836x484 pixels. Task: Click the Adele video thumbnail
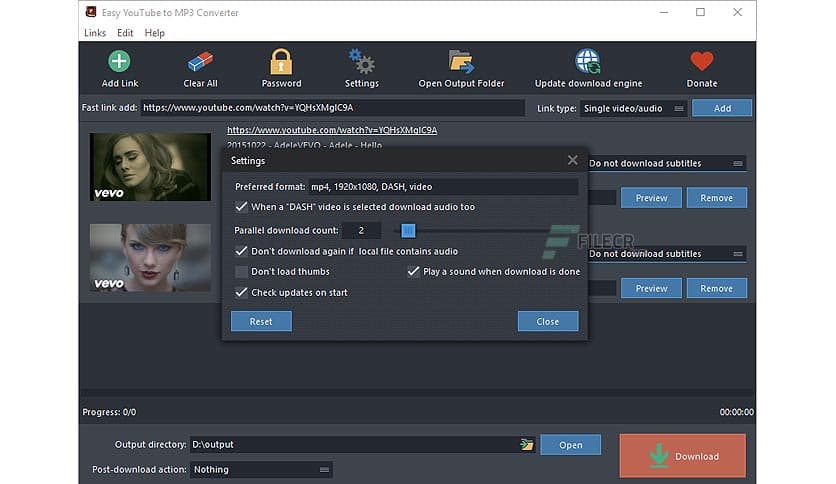pos(150,167)
